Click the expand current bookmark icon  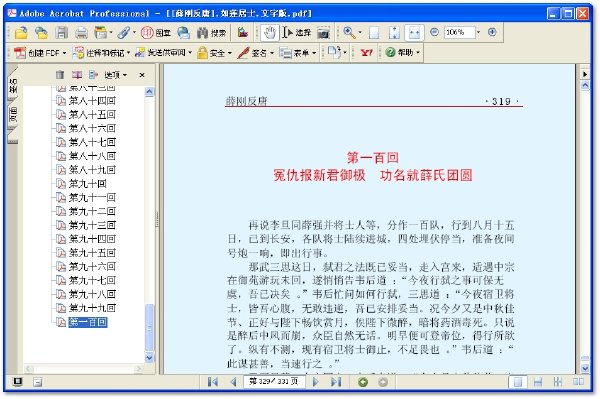pos(93,75)
